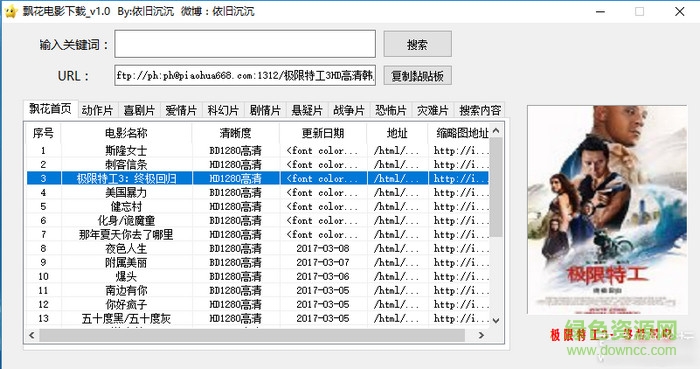Click the 地址 column header
Screen dimensions: 700x369
coord(397,133)
